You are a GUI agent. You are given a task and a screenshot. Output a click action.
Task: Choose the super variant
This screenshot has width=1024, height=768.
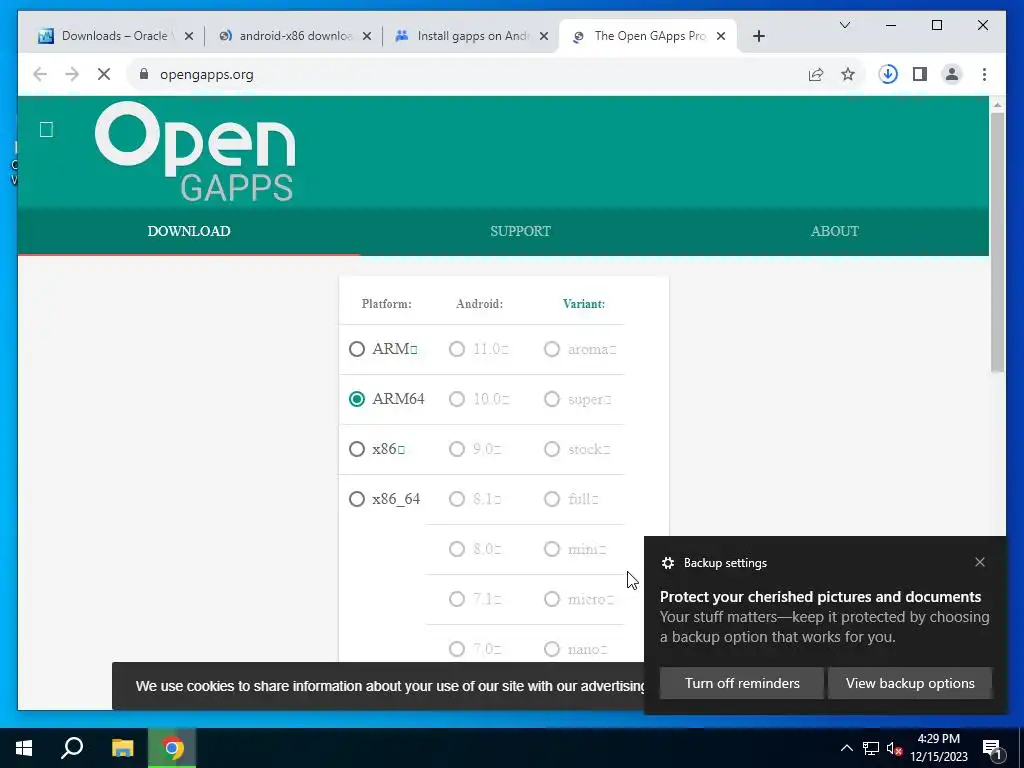(x=552, y=399)
